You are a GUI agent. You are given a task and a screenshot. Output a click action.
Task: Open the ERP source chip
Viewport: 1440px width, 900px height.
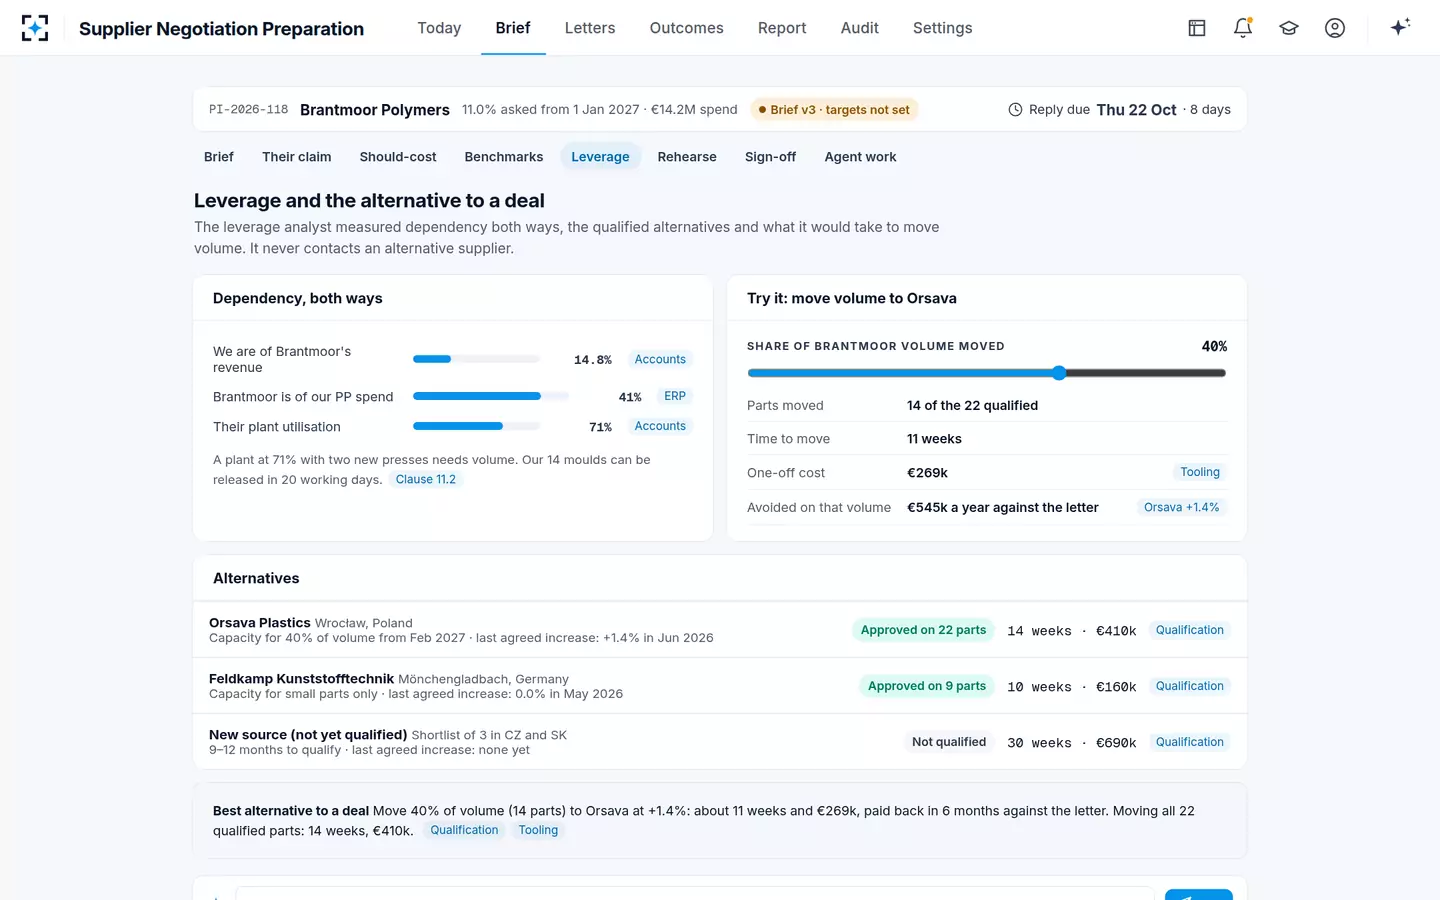pos(675,397)
